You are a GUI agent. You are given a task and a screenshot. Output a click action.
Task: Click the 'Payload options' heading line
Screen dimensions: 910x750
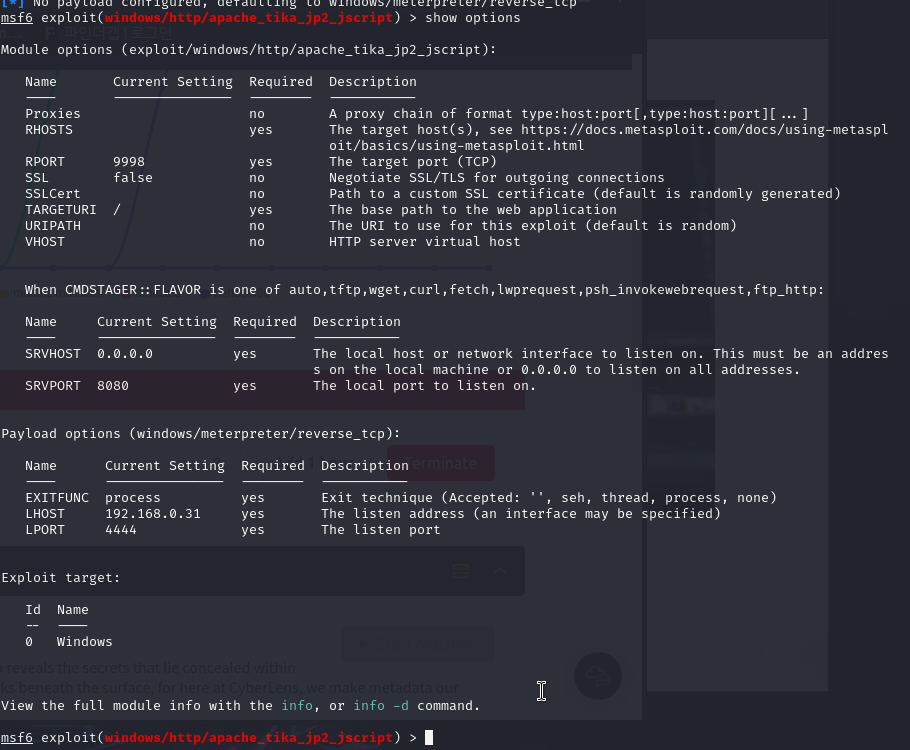point(200,434)
